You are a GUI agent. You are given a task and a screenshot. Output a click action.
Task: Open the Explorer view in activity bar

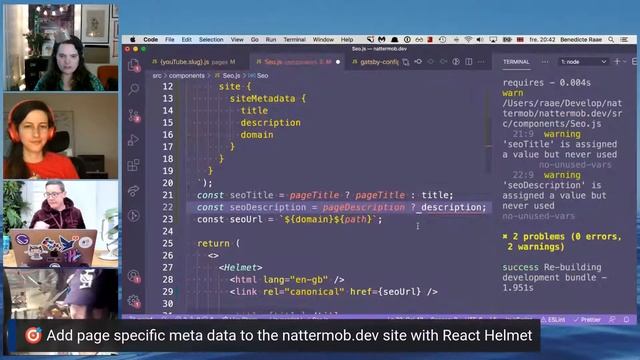(133, 65)
